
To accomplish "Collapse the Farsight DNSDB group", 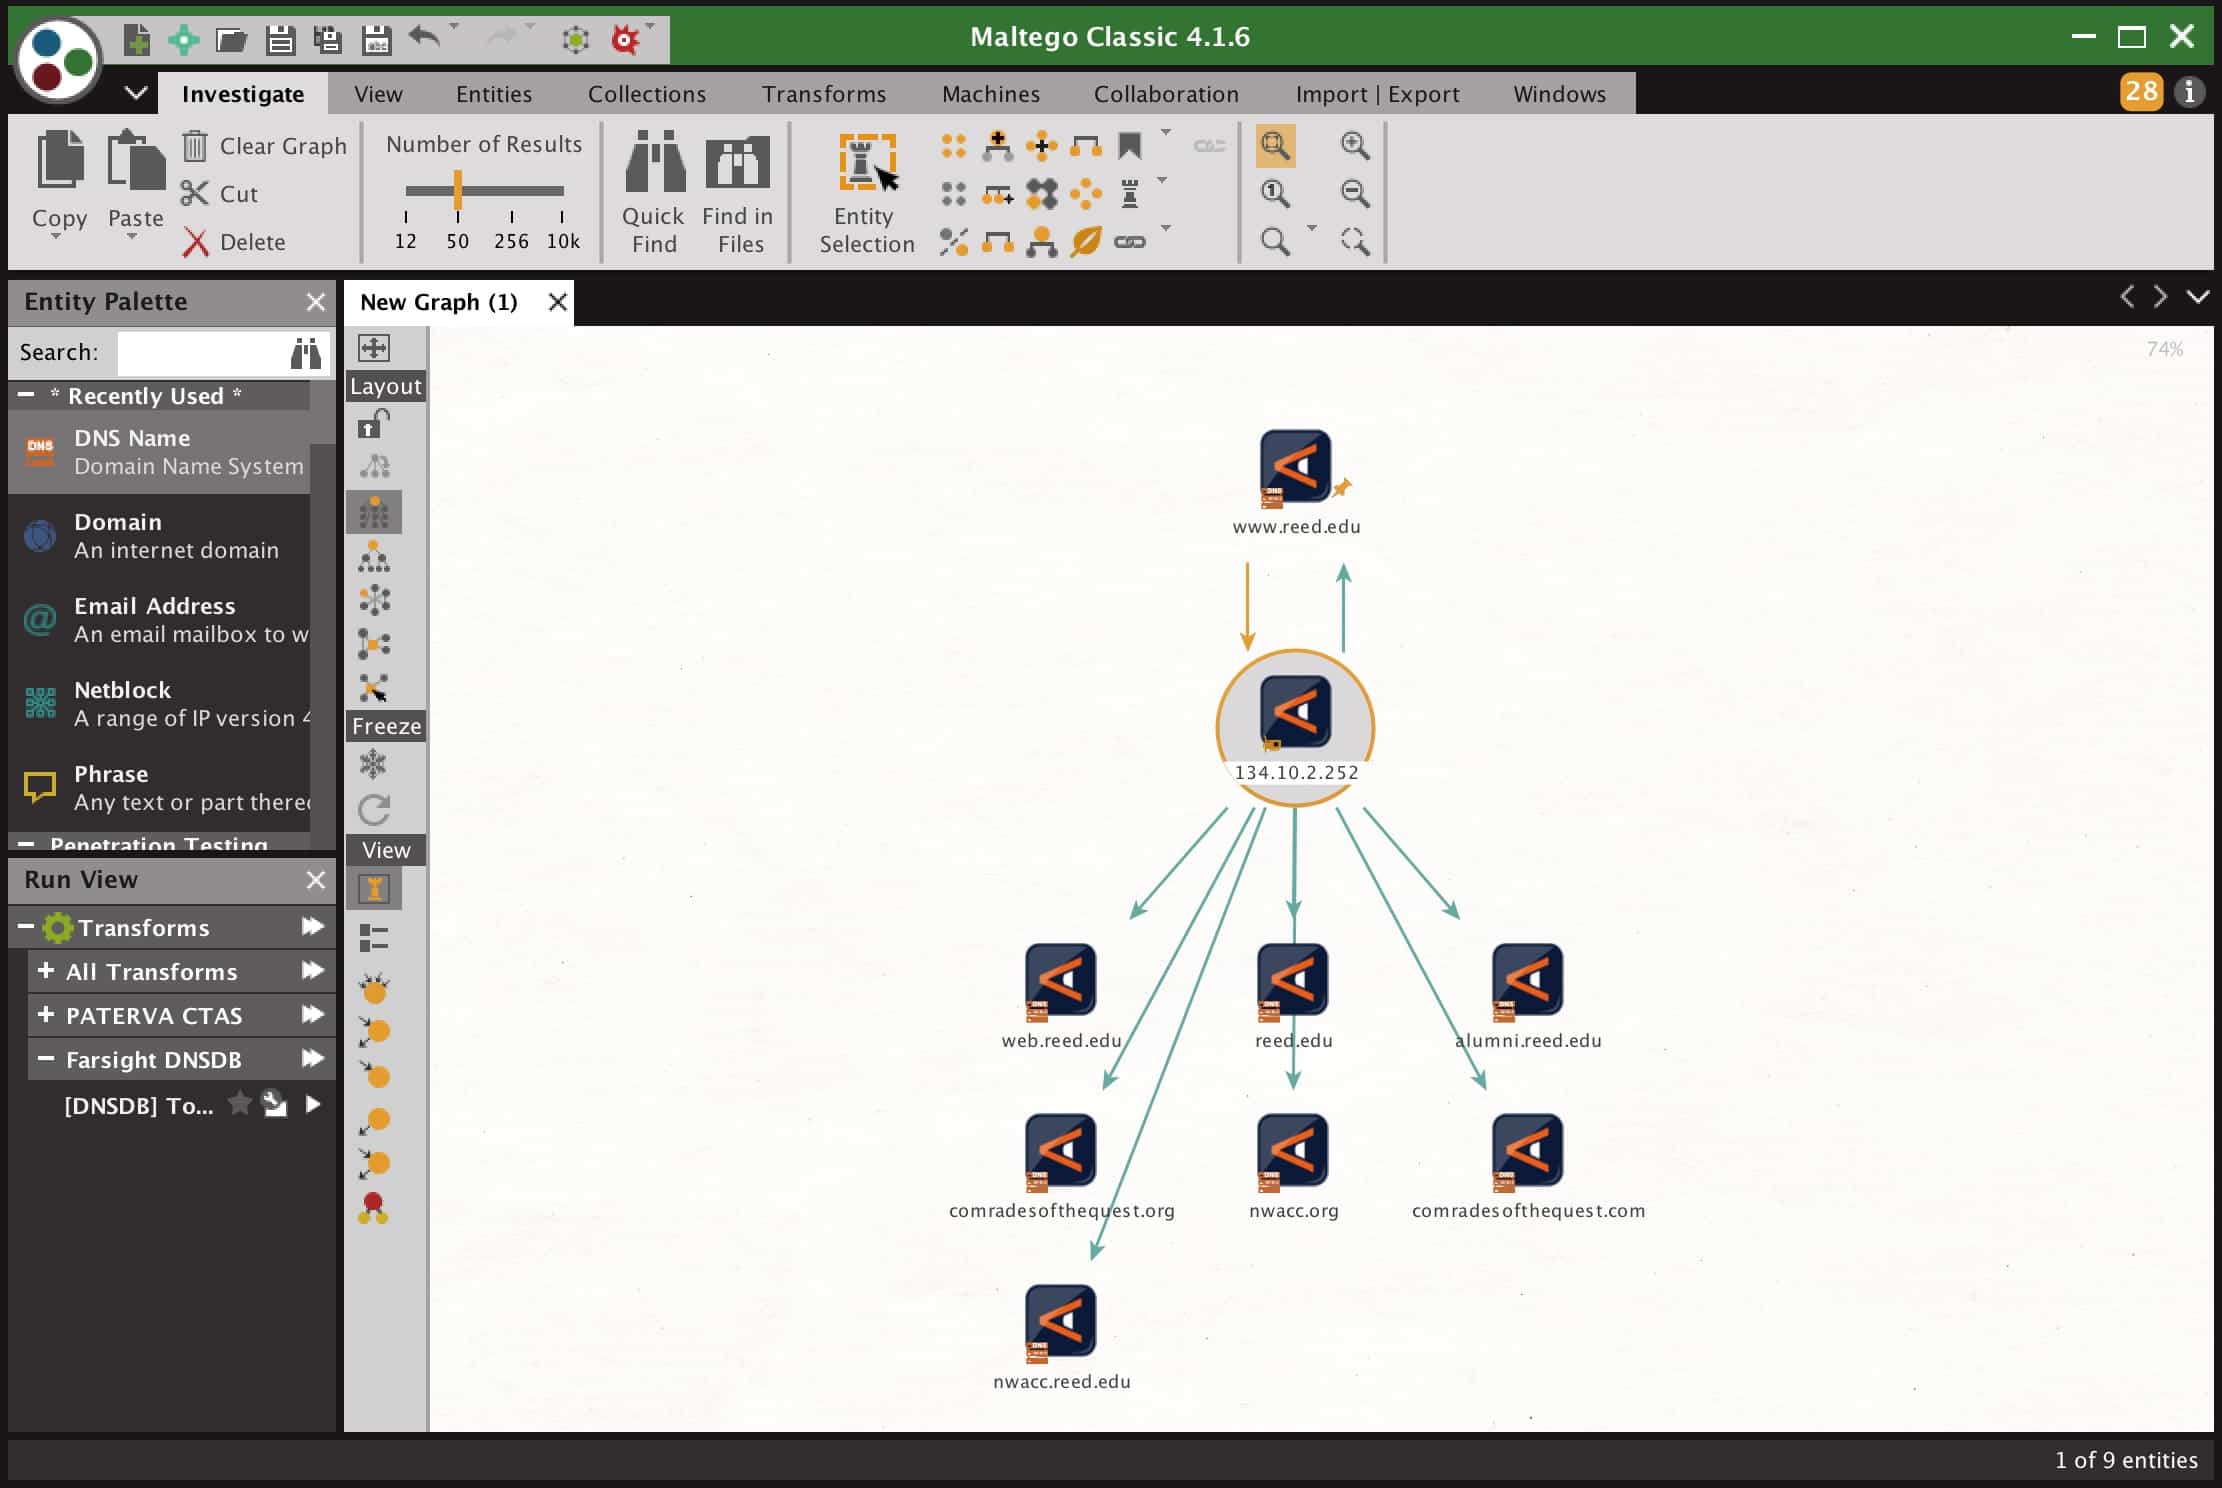I will tap(46, 1059).
